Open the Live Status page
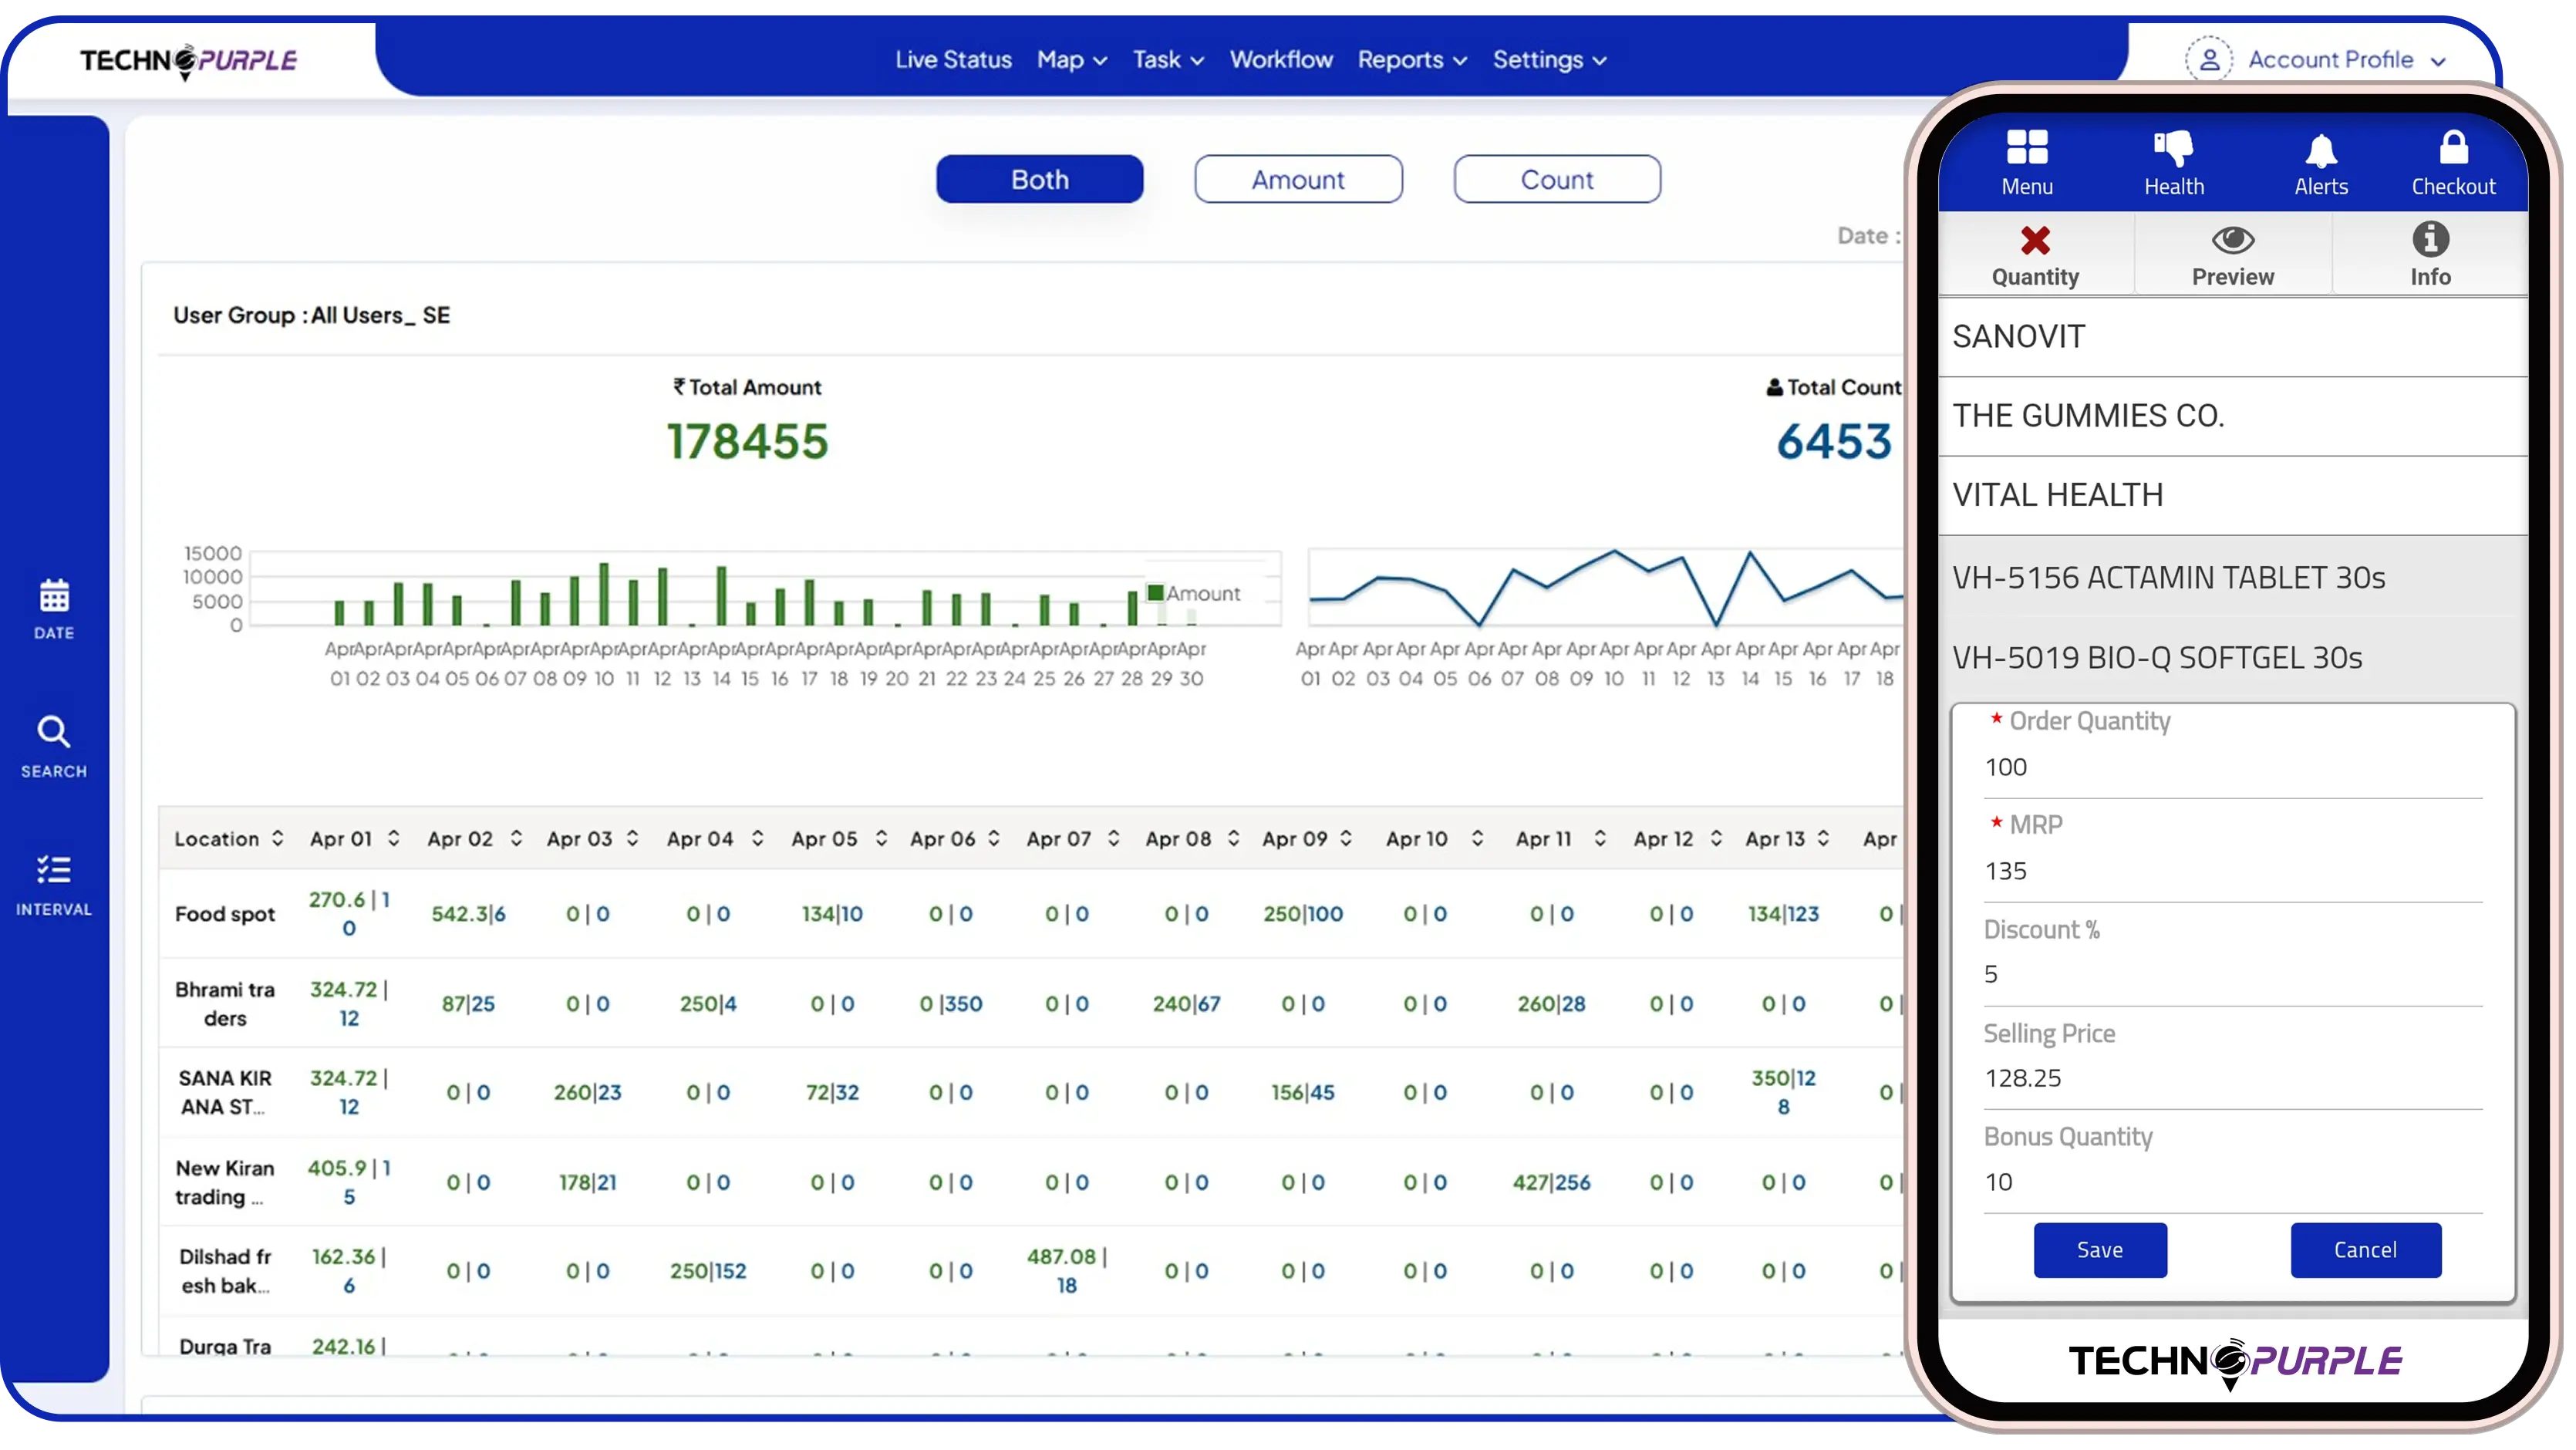The height and width of the screenshot is (1450, 2576). point(953,60)
